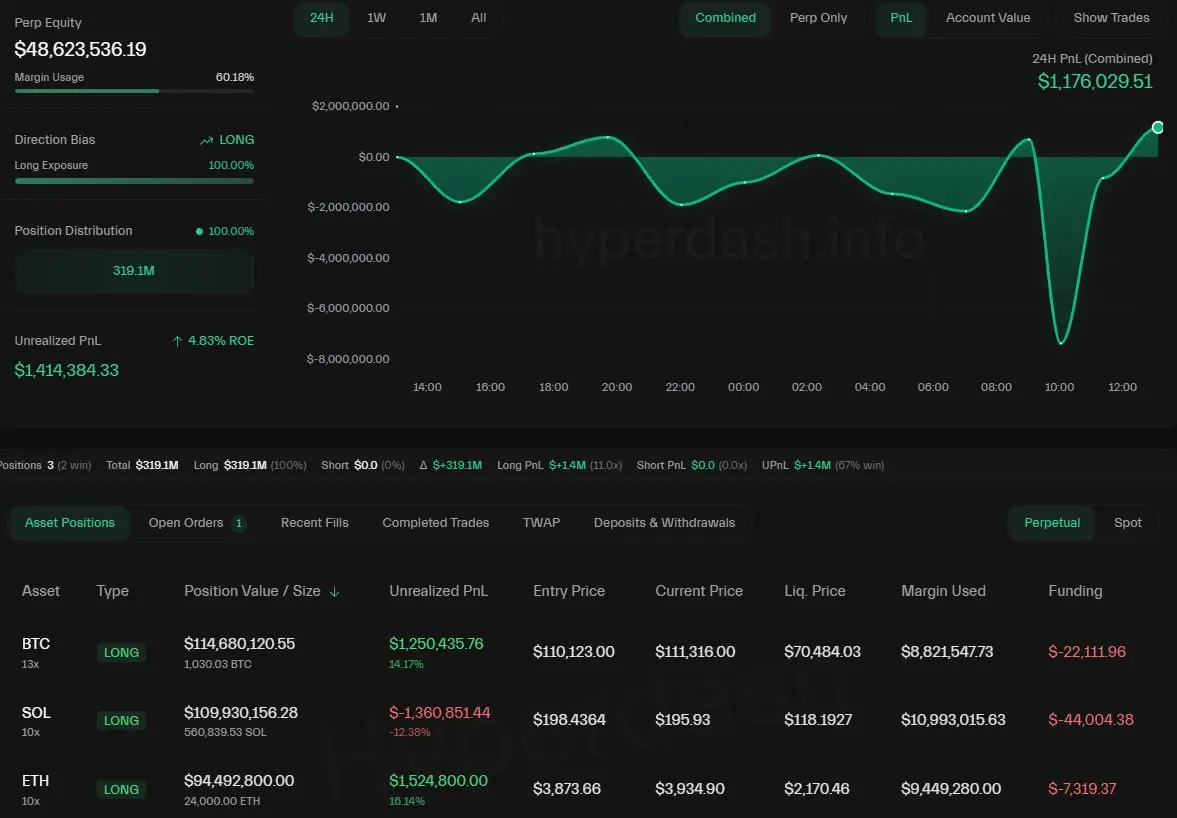Switch to Spot positions
Screen dimensions: 1177x818
1127,523
